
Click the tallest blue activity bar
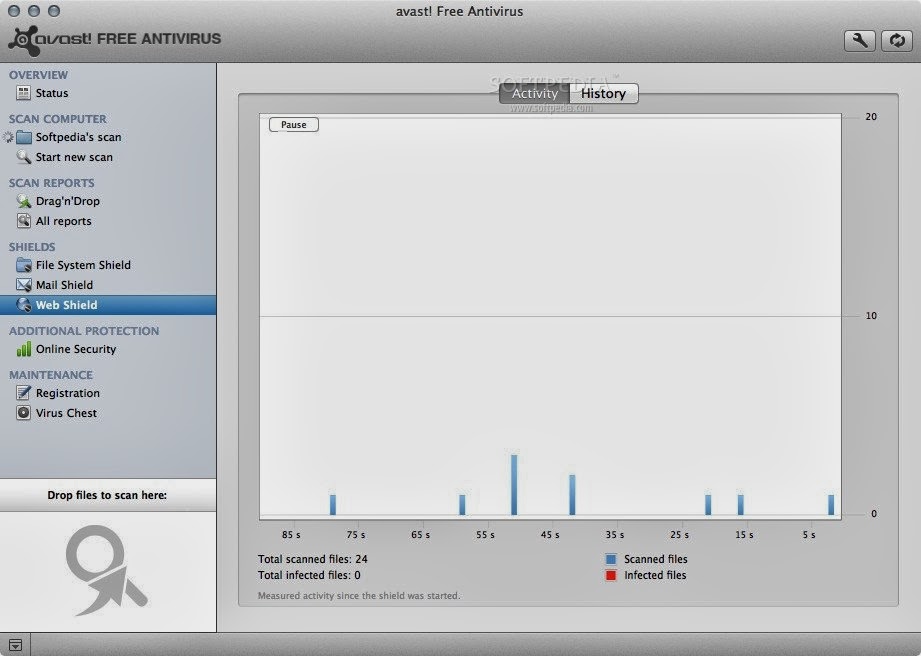coord(514,485)
